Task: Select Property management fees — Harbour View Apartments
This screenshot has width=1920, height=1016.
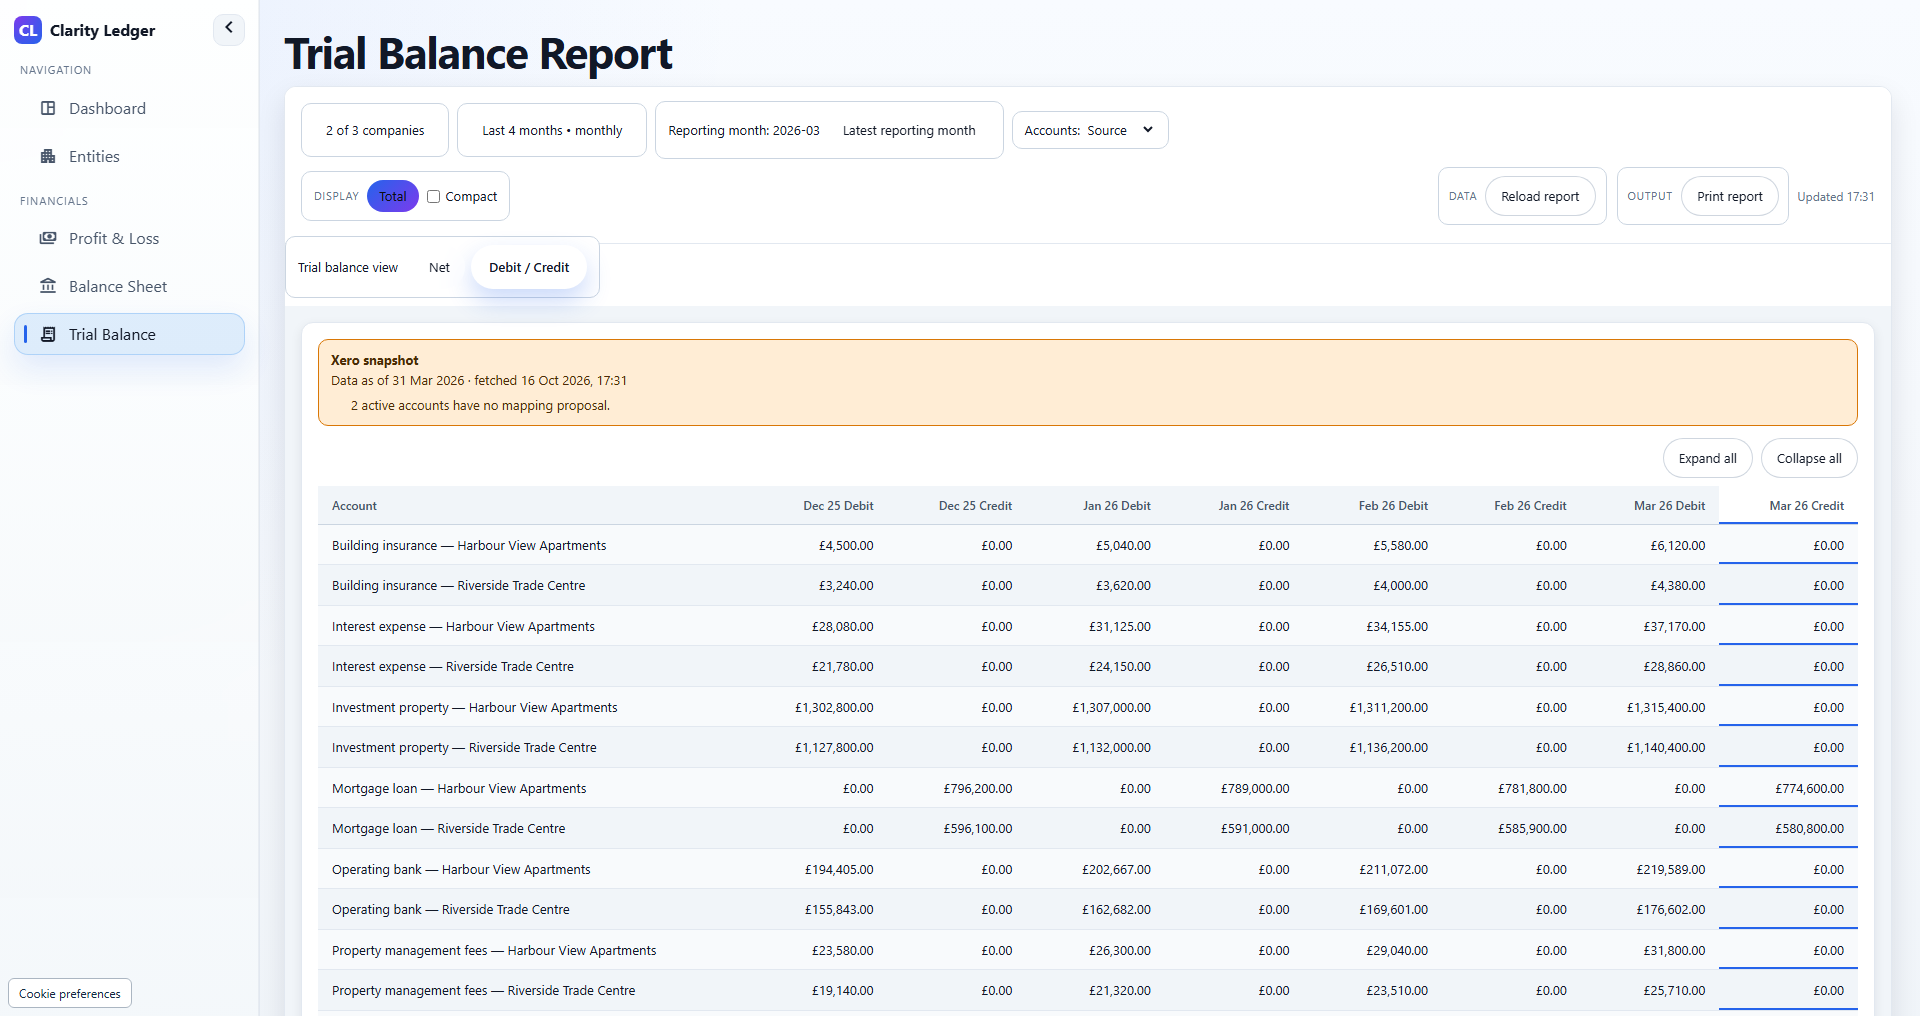Action: pyautogui.click(x=1088, y=950)
